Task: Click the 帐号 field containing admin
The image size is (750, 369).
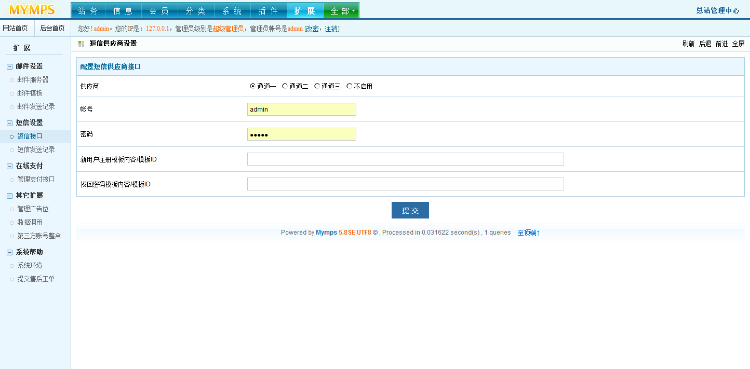Action: click(x=302, y=109)
